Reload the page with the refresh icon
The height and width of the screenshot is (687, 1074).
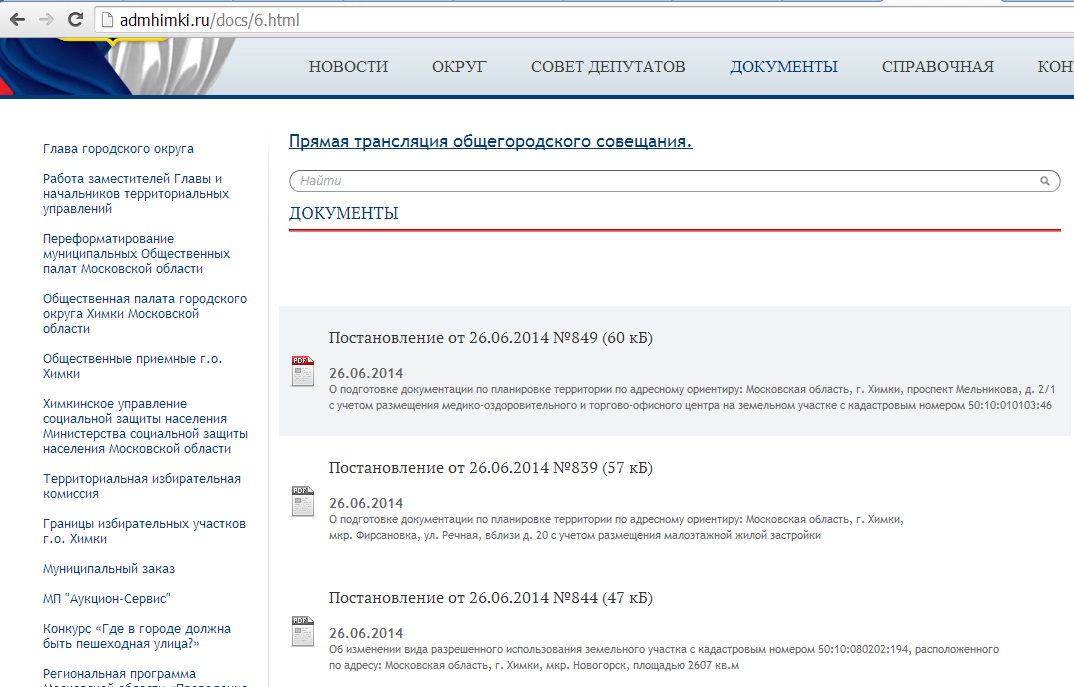point(75,19)
